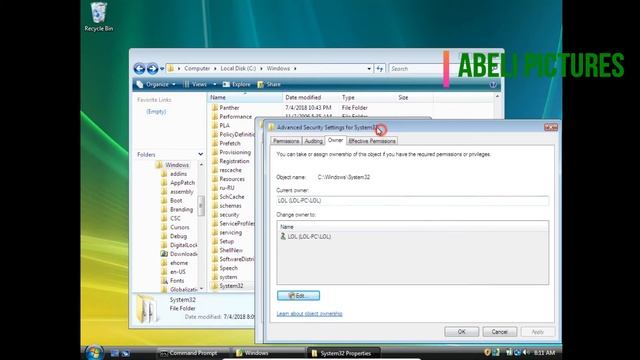Click the volume icon in system tray
Viewport: 640px width, 360px height.
[x=526, y=352]
